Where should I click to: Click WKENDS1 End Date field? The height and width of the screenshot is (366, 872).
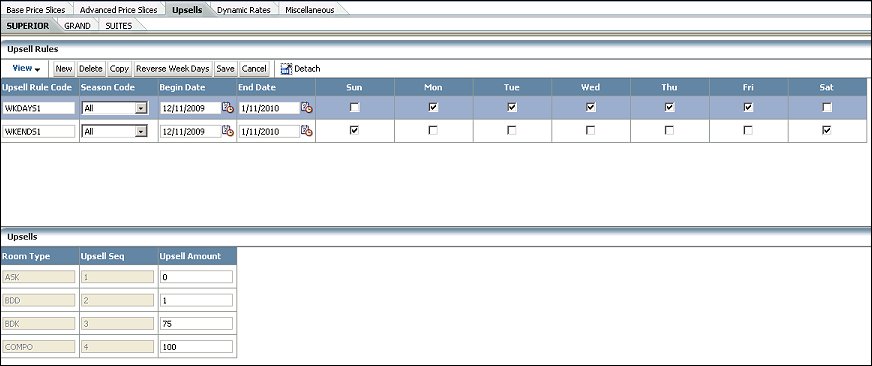click(270, 131)
